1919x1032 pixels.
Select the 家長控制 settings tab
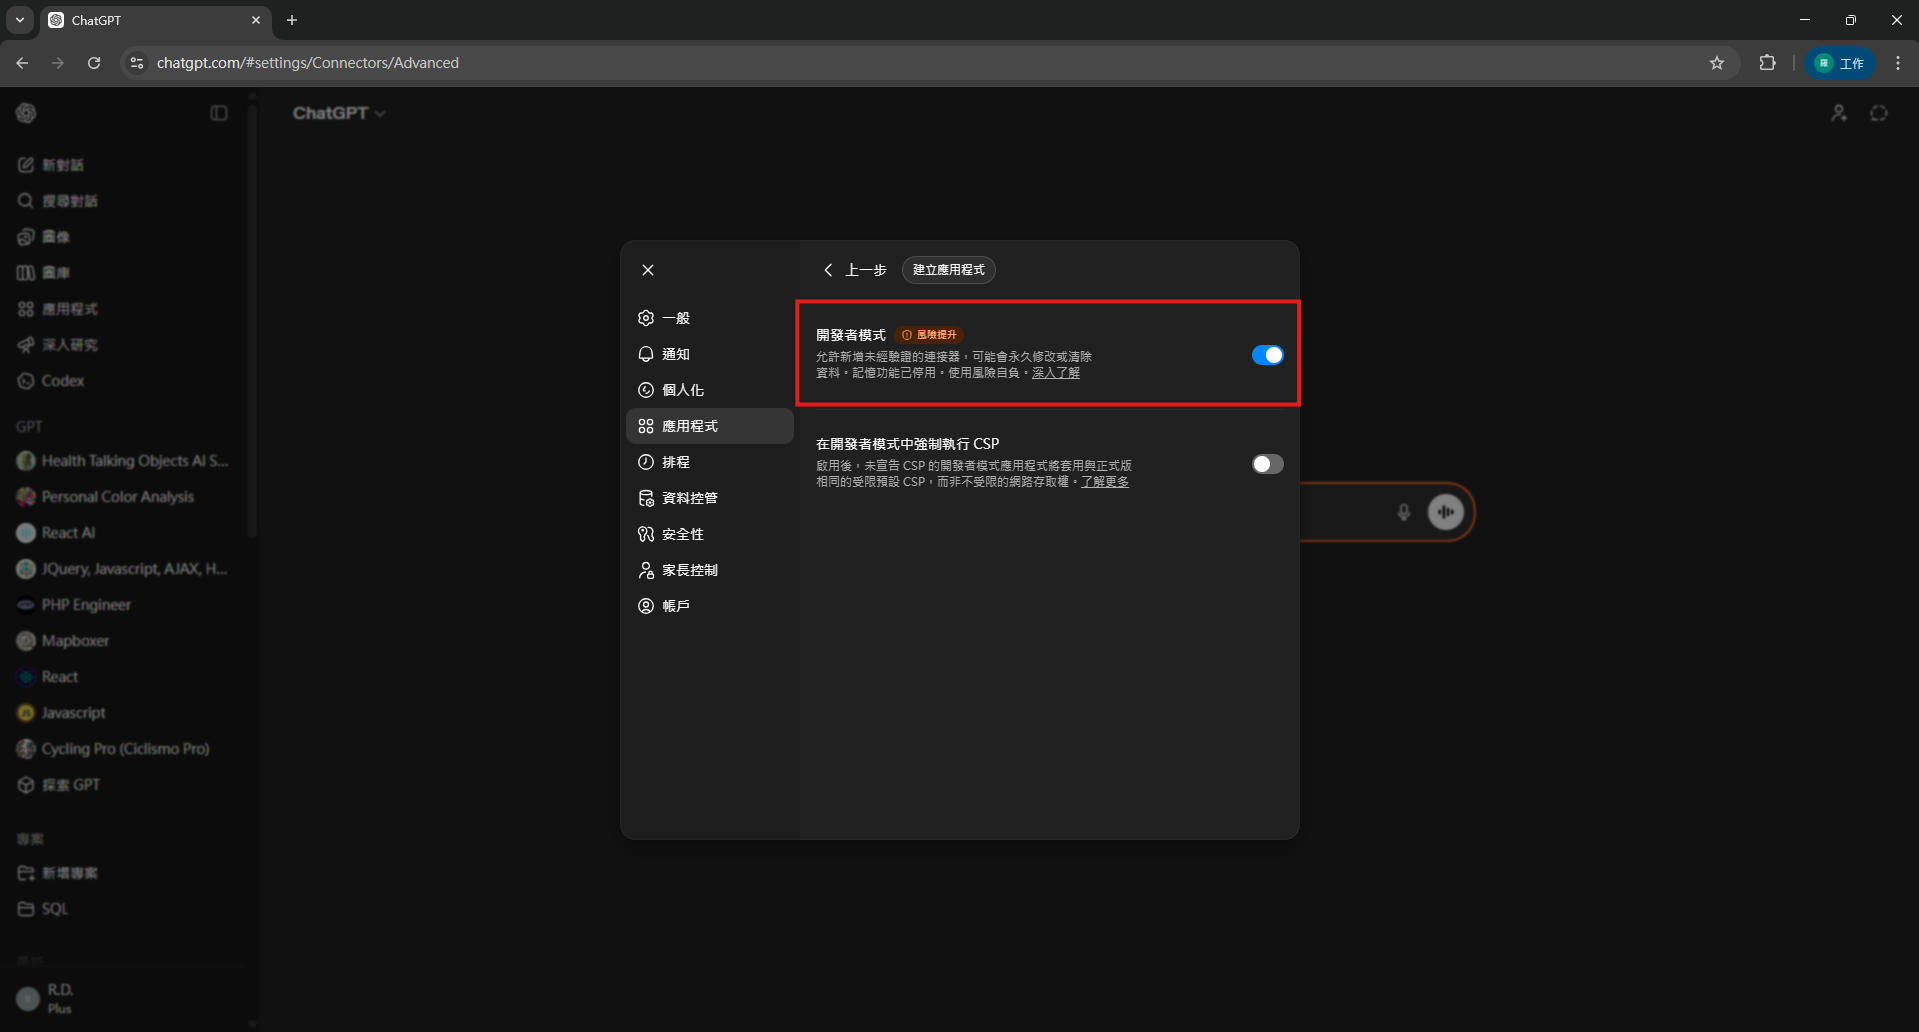coord(710,570)
